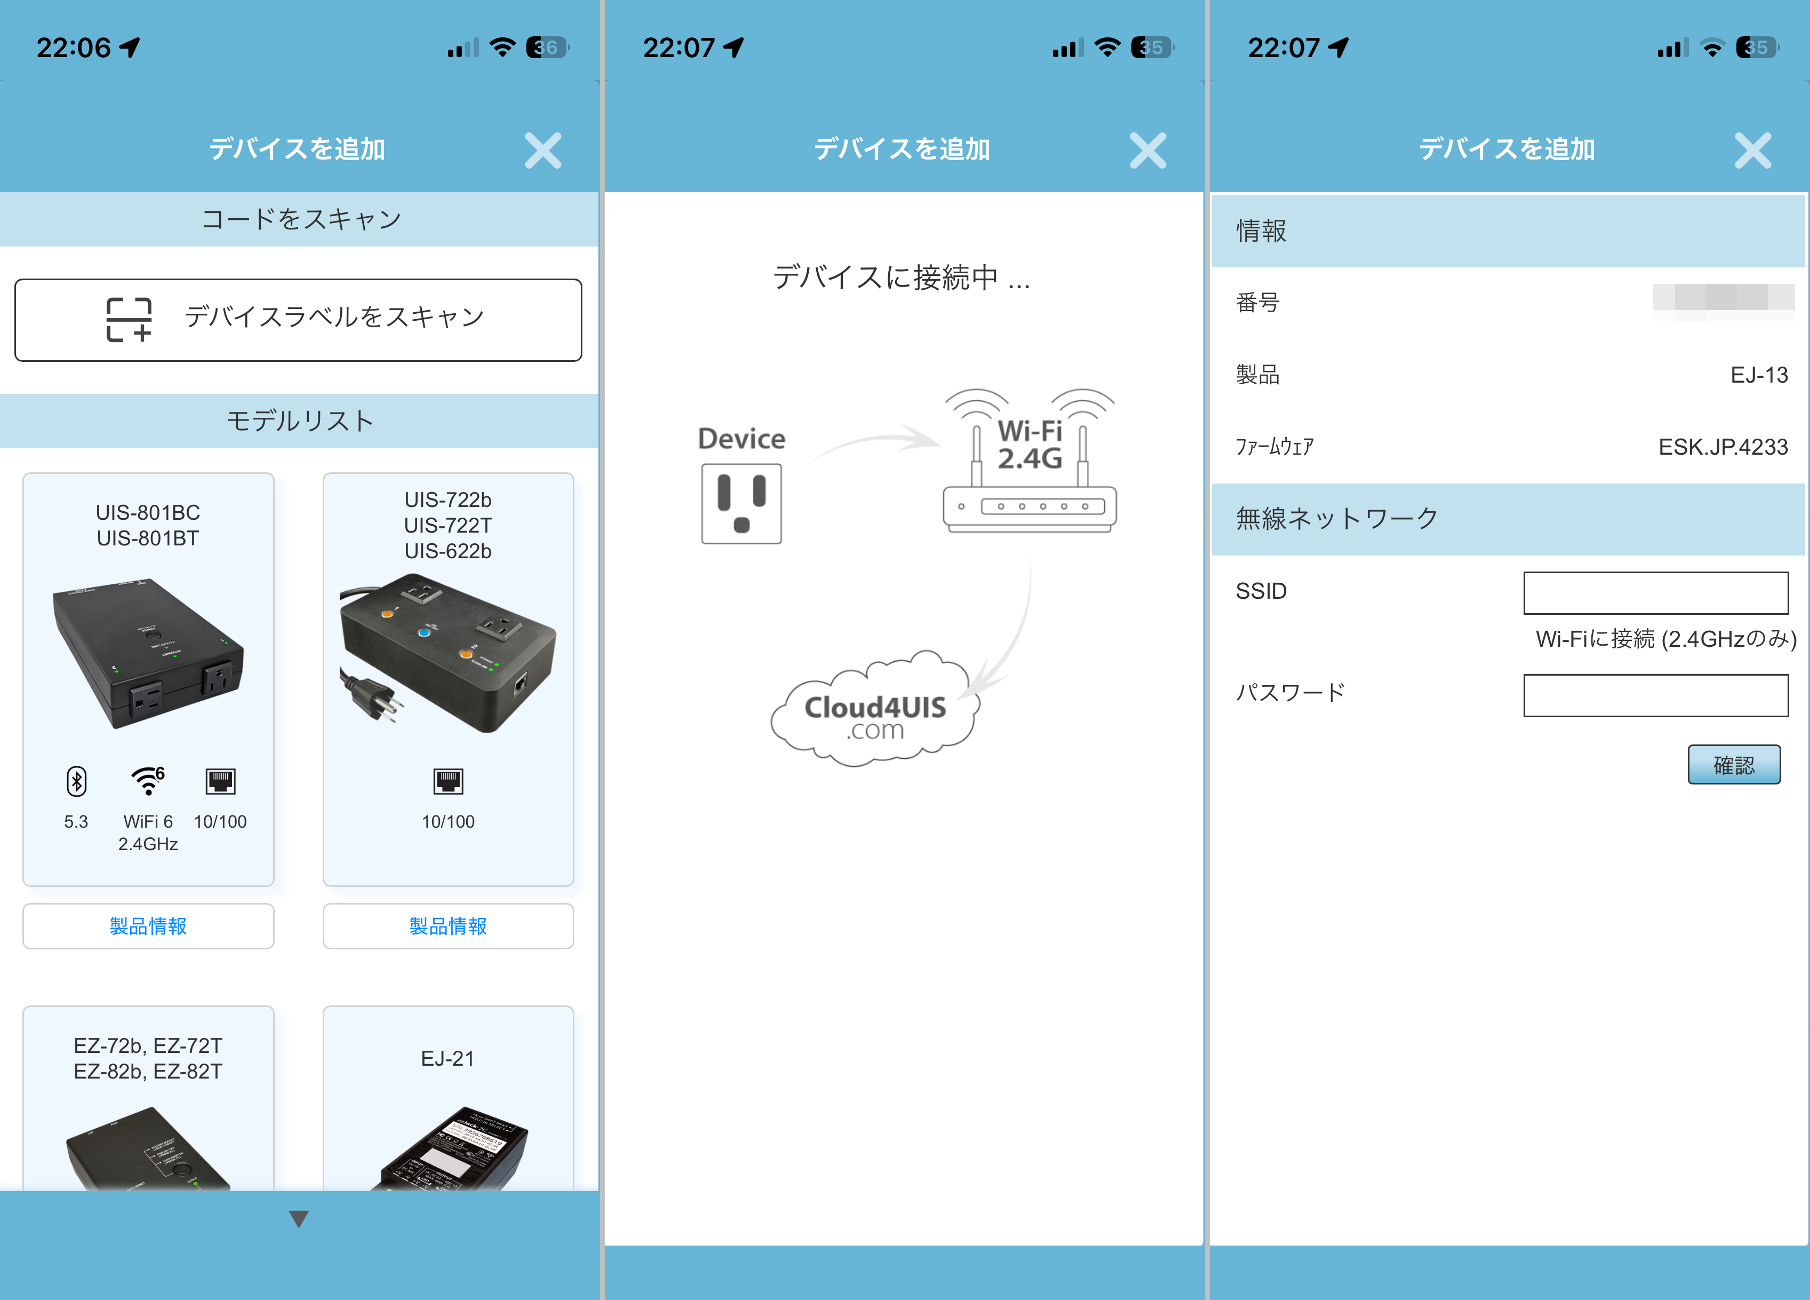
Task: Select the UIS-722b / UIS-722T model card
Action: pos(448,679)
